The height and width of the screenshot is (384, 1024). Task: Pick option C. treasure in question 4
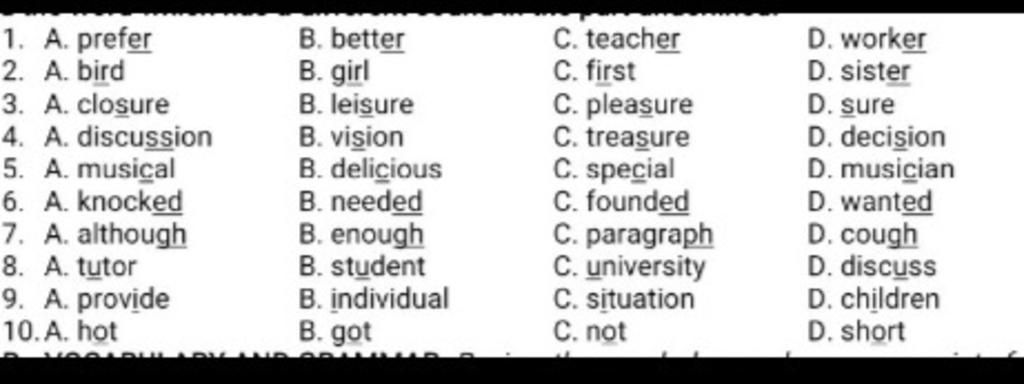coord(621,137)
